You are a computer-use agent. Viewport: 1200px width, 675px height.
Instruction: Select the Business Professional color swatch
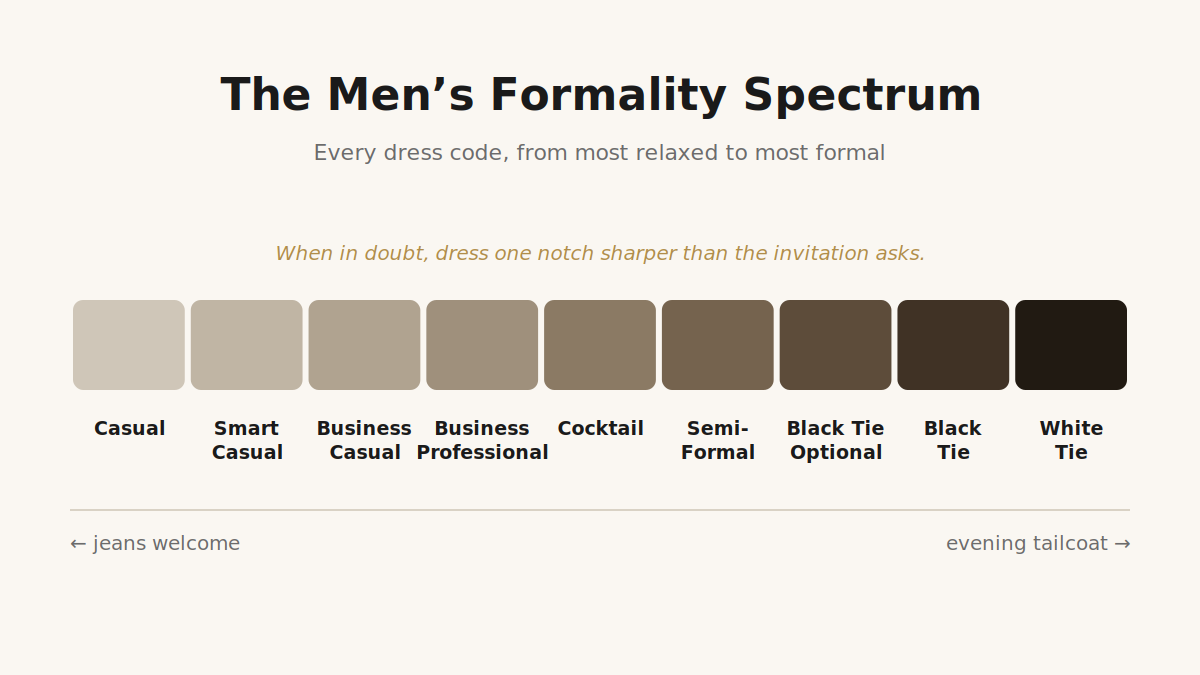[x=482, y=345]
